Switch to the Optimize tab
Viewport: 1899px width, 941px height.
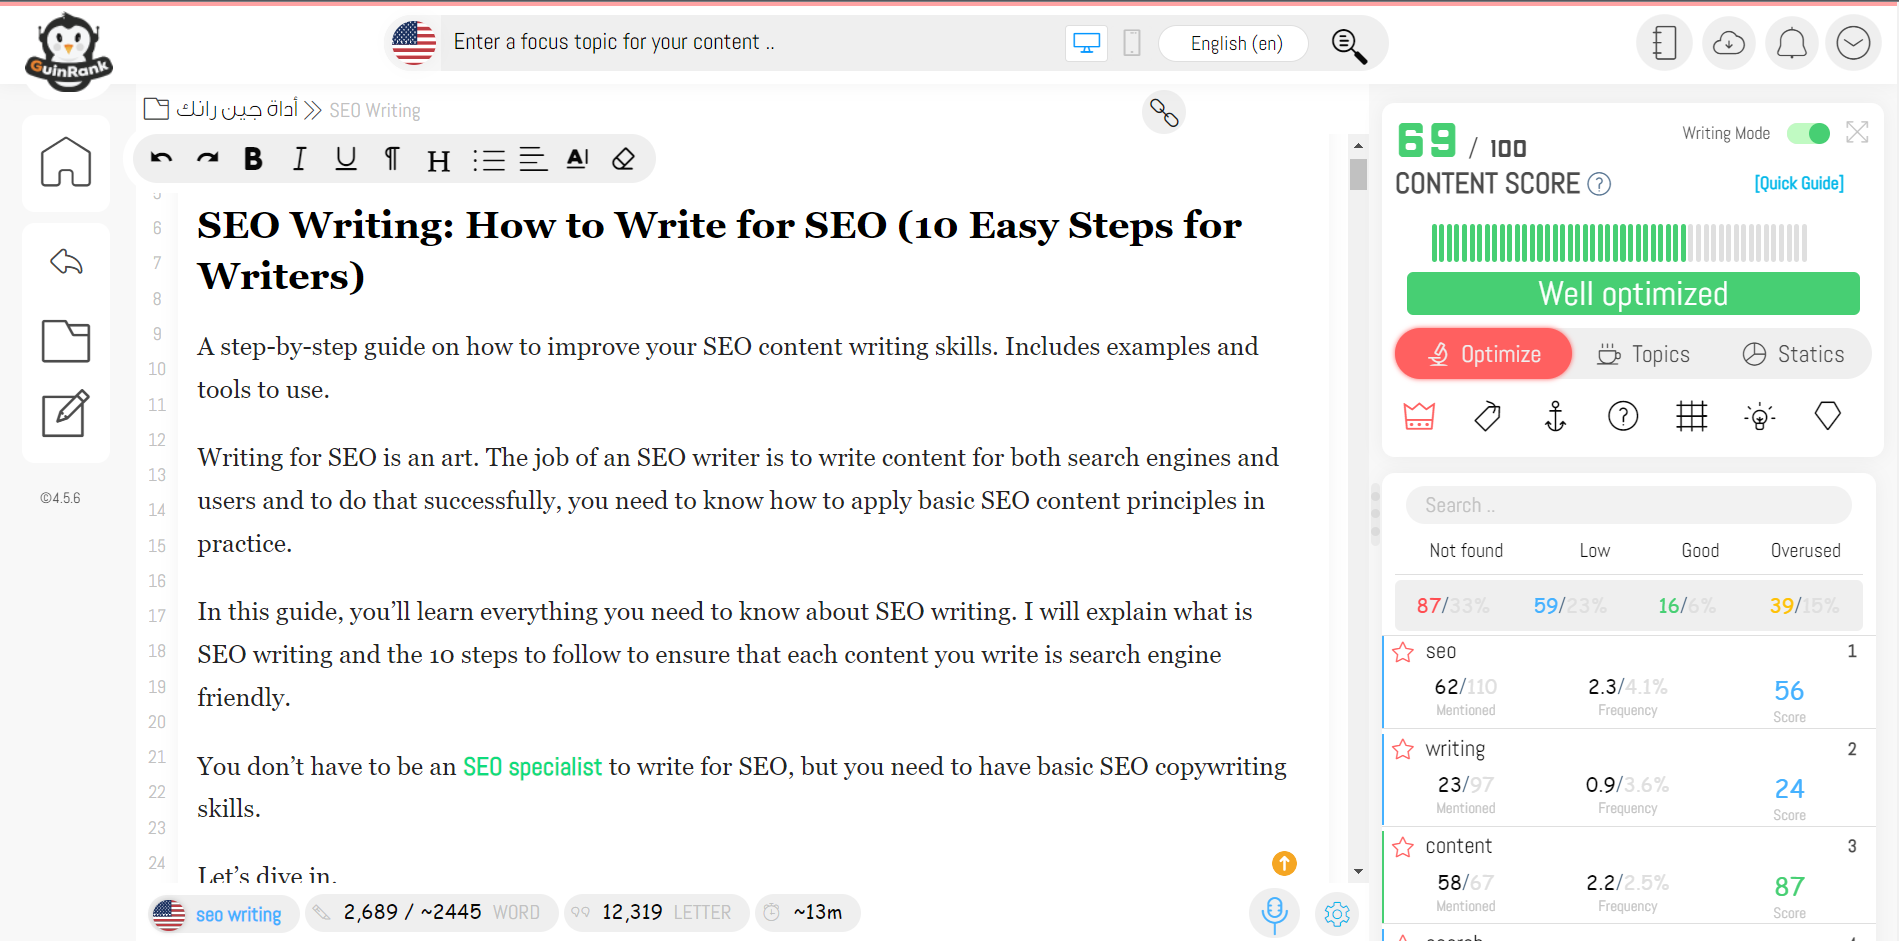click(x=1484, y=354)
